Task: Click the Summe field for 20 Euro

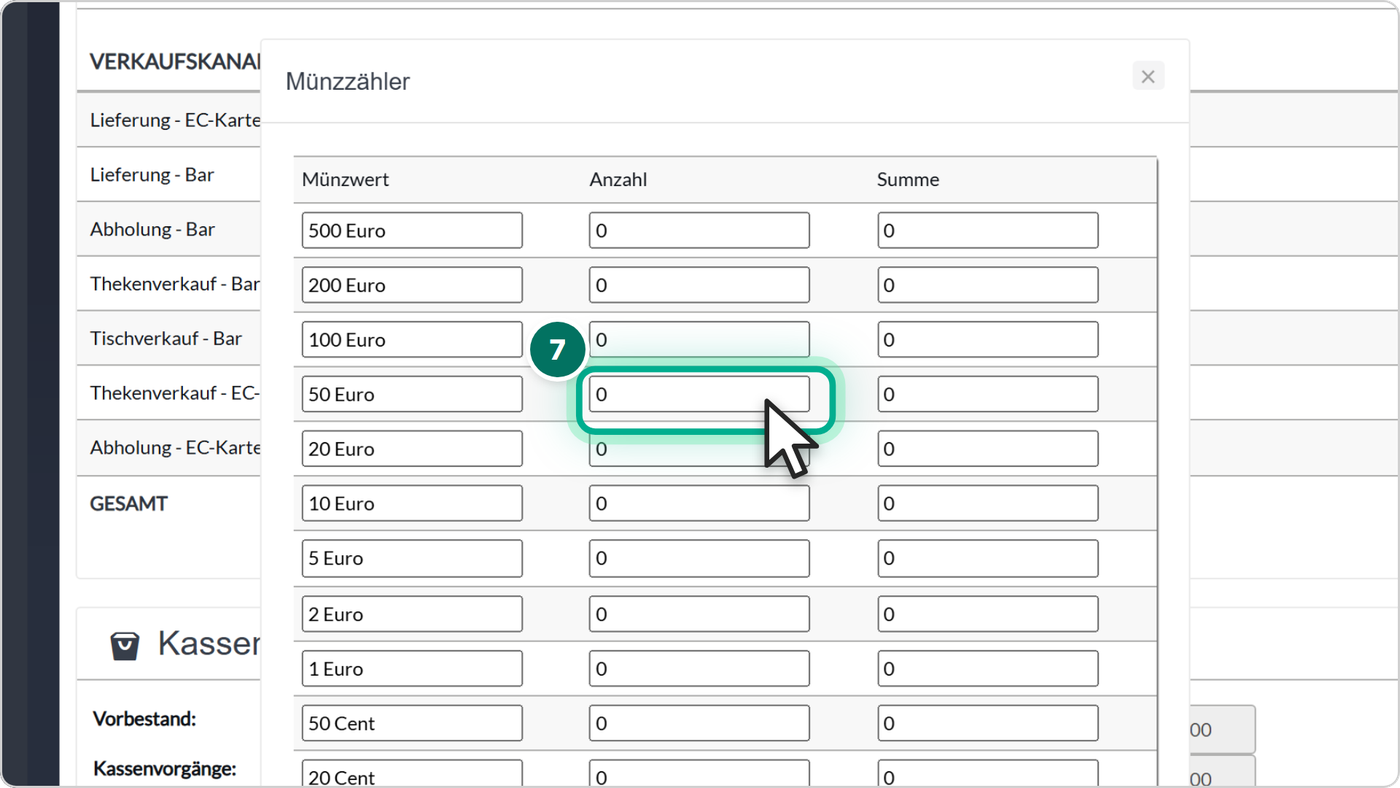Action: 988,449
